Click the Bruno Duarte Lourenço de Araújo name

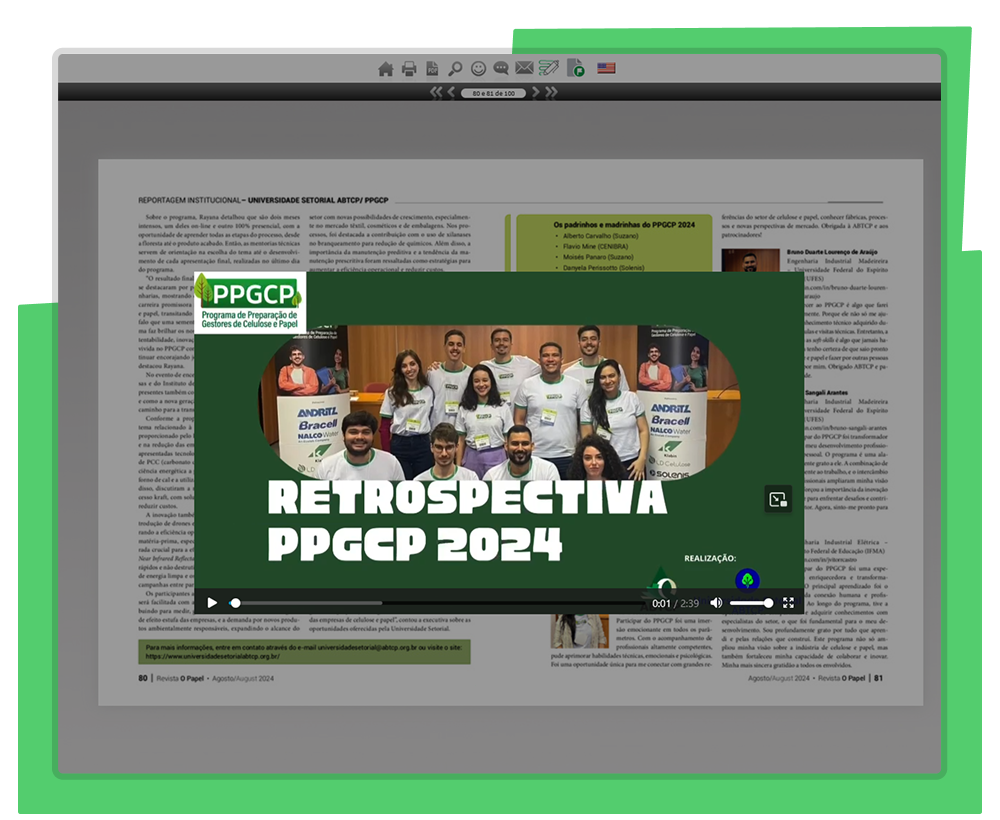pyautogui.click(x=832, y=252)
